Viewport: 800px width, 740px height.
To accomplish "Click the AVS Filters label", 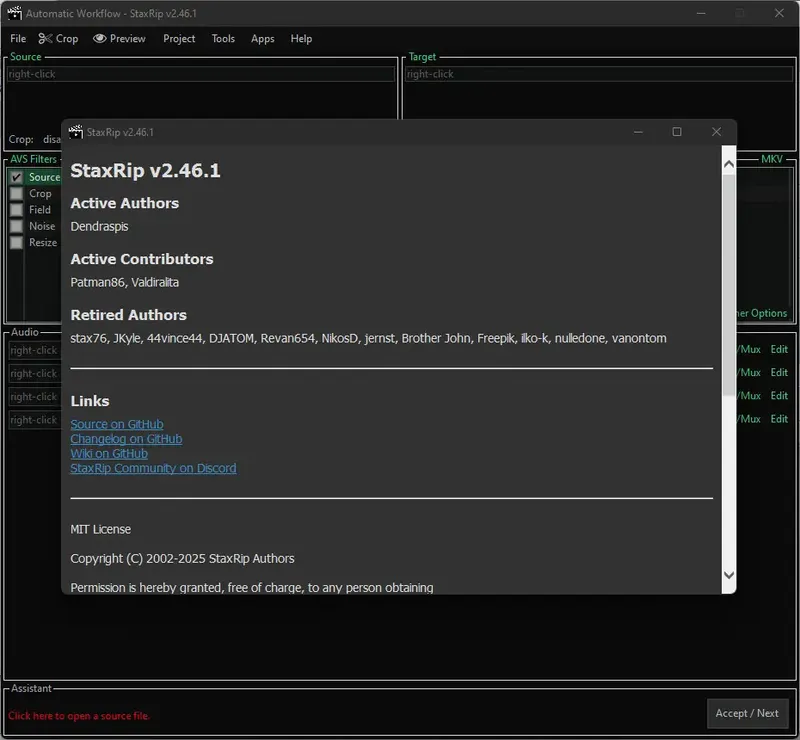I will [34, 159].
